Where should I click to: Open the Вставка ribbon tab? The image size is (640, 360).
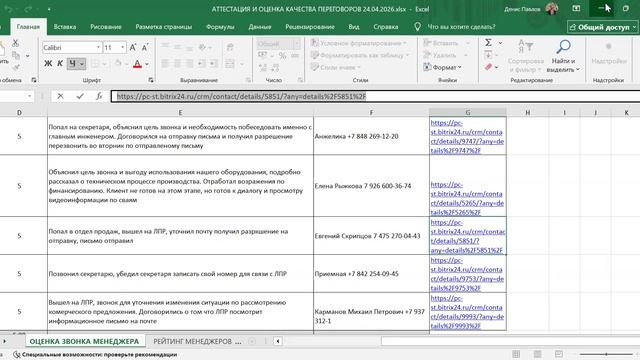[x=65, y=27]
